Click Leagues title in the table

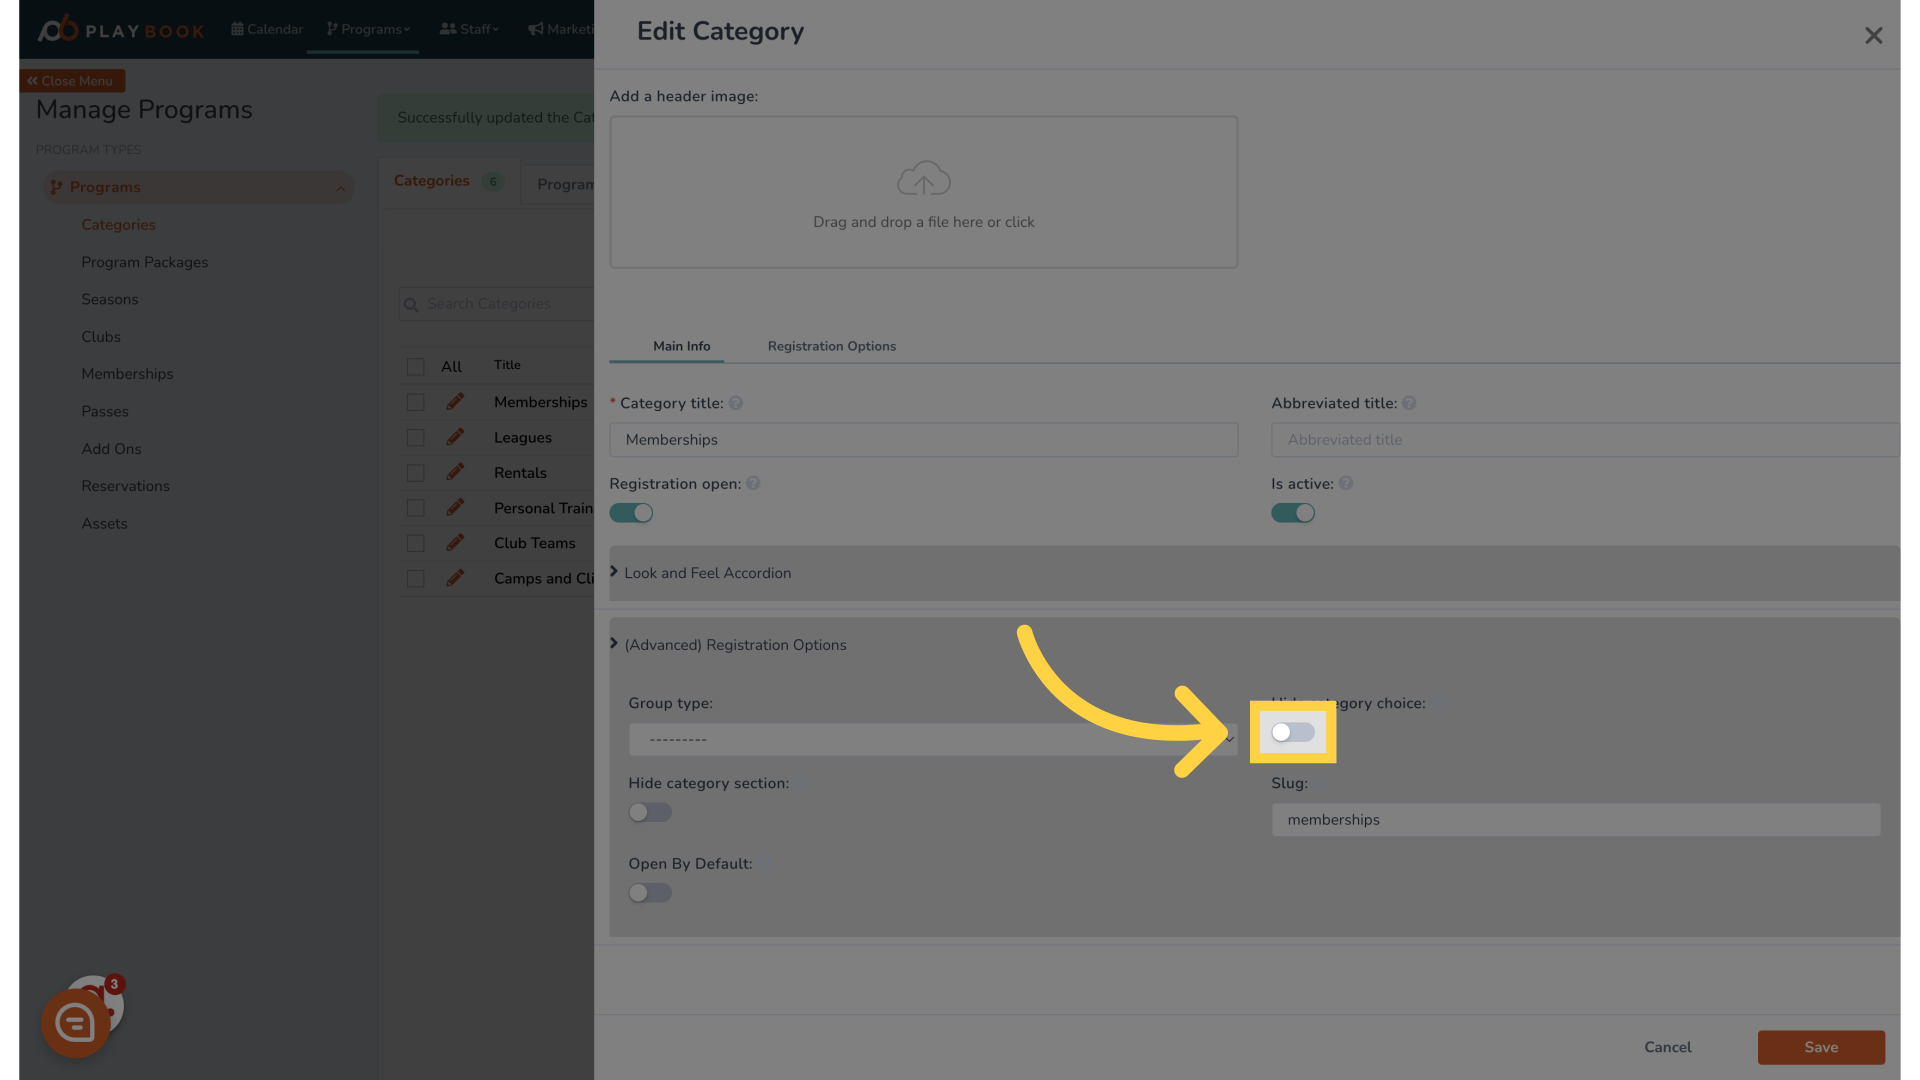click(x=522, y=437)
